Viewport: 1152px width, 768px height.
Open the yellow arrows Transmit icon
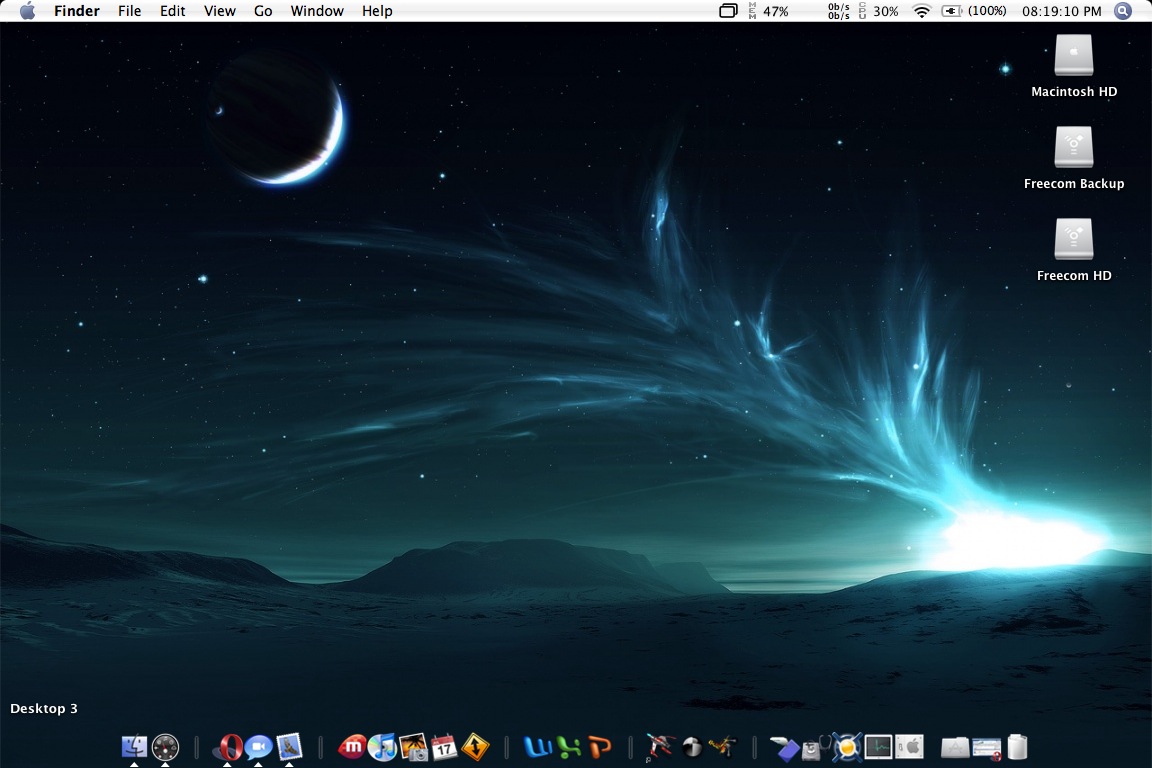coord(475,747)
